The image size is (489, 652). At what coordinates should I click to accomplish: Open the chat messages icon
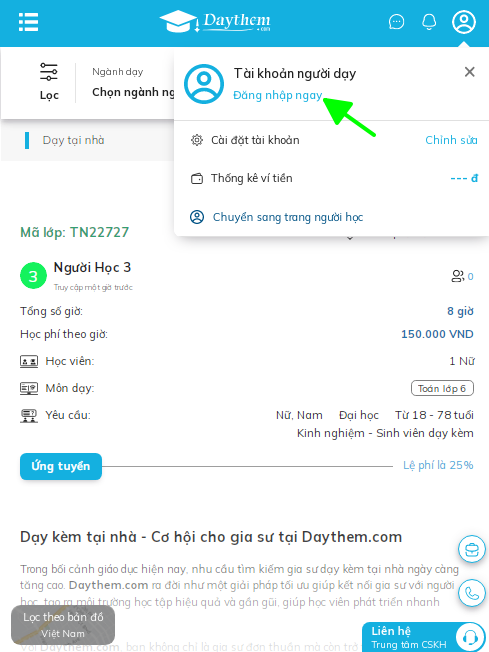click(x=396, y=22)
